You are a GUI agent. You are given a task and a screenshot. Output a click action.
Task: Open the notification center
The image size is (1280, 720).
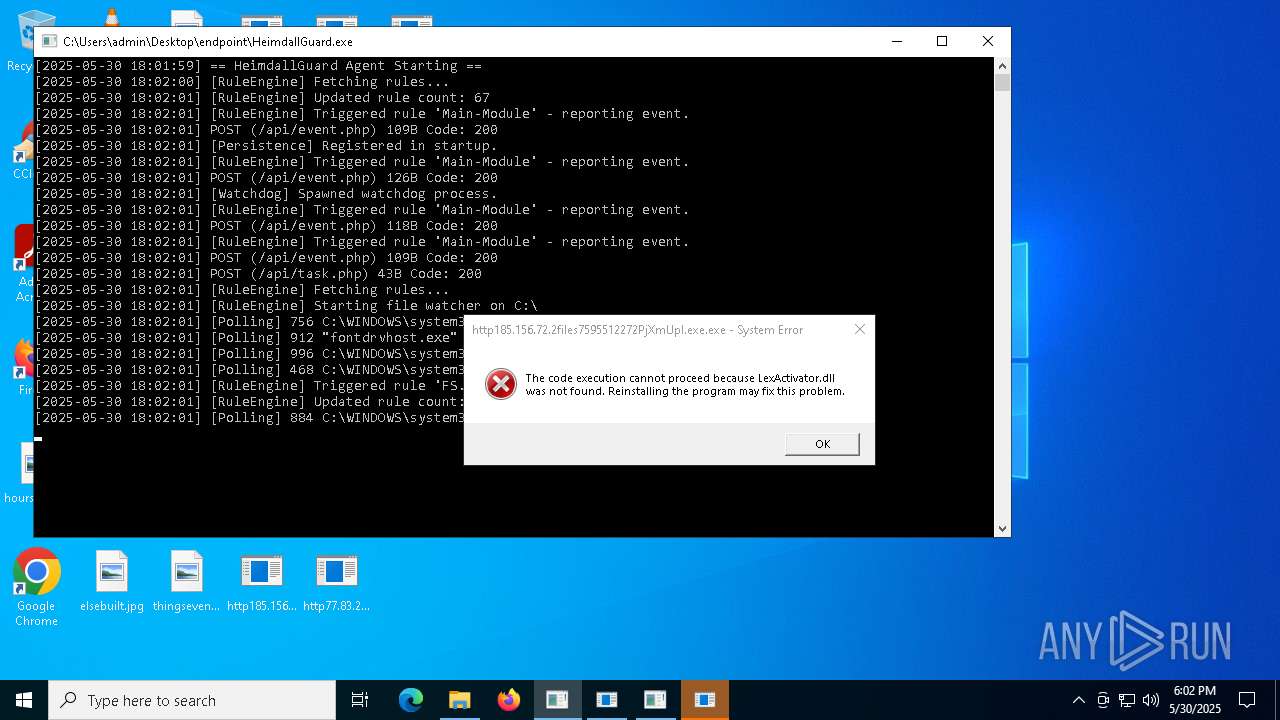click(x=1247, y=700)
